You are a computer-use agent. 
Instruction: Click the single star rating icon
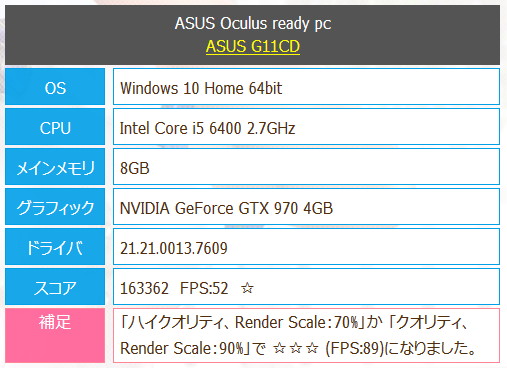click(x=247, y=288)
